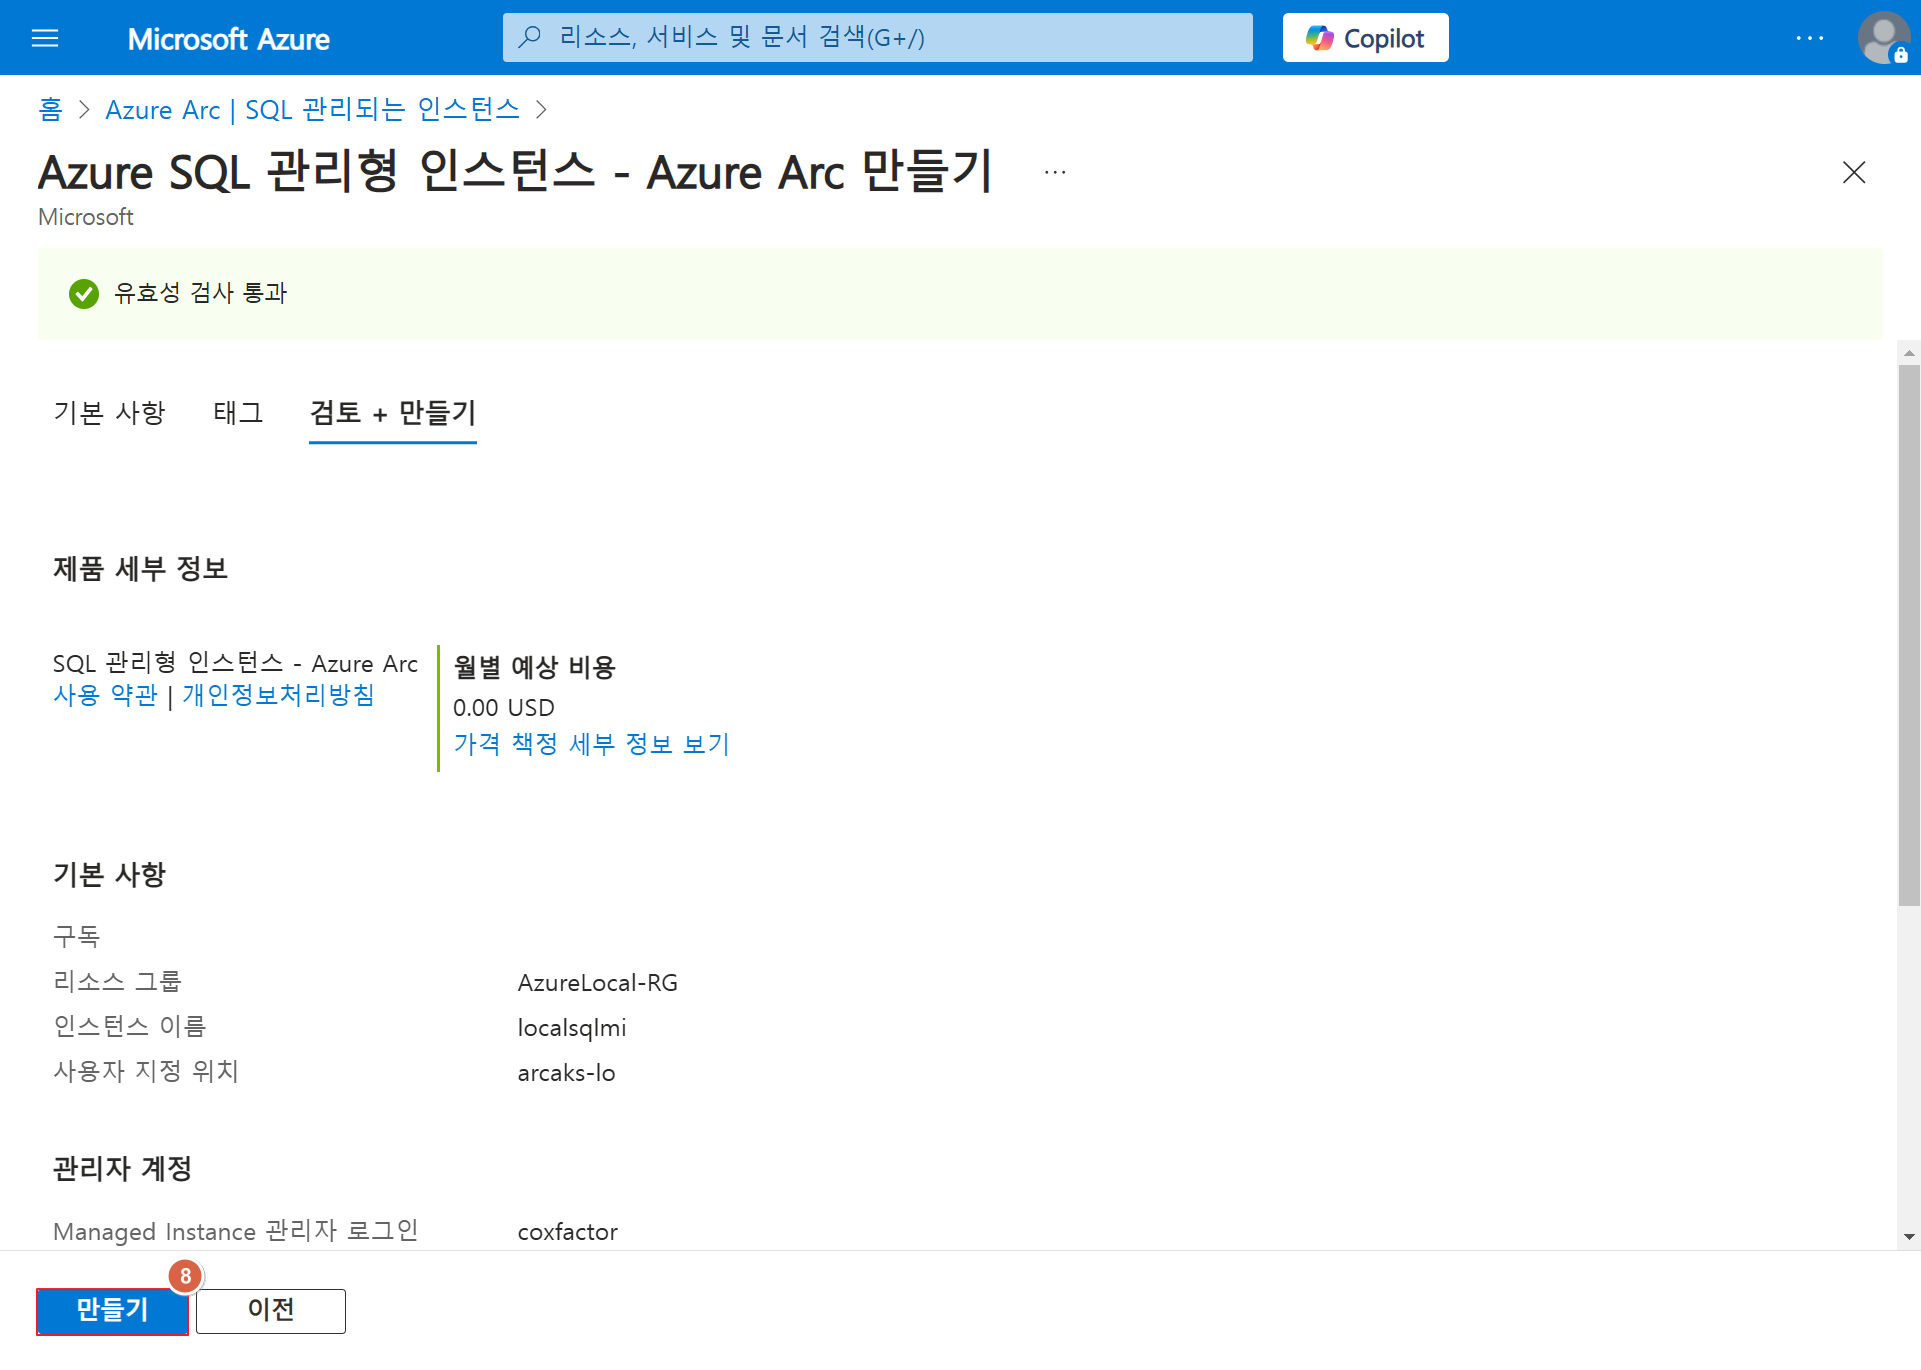
Task: Open Azure Arc SQL 관리되는 인스턴스 breadcrumb
Action: [x=312, y=110]
